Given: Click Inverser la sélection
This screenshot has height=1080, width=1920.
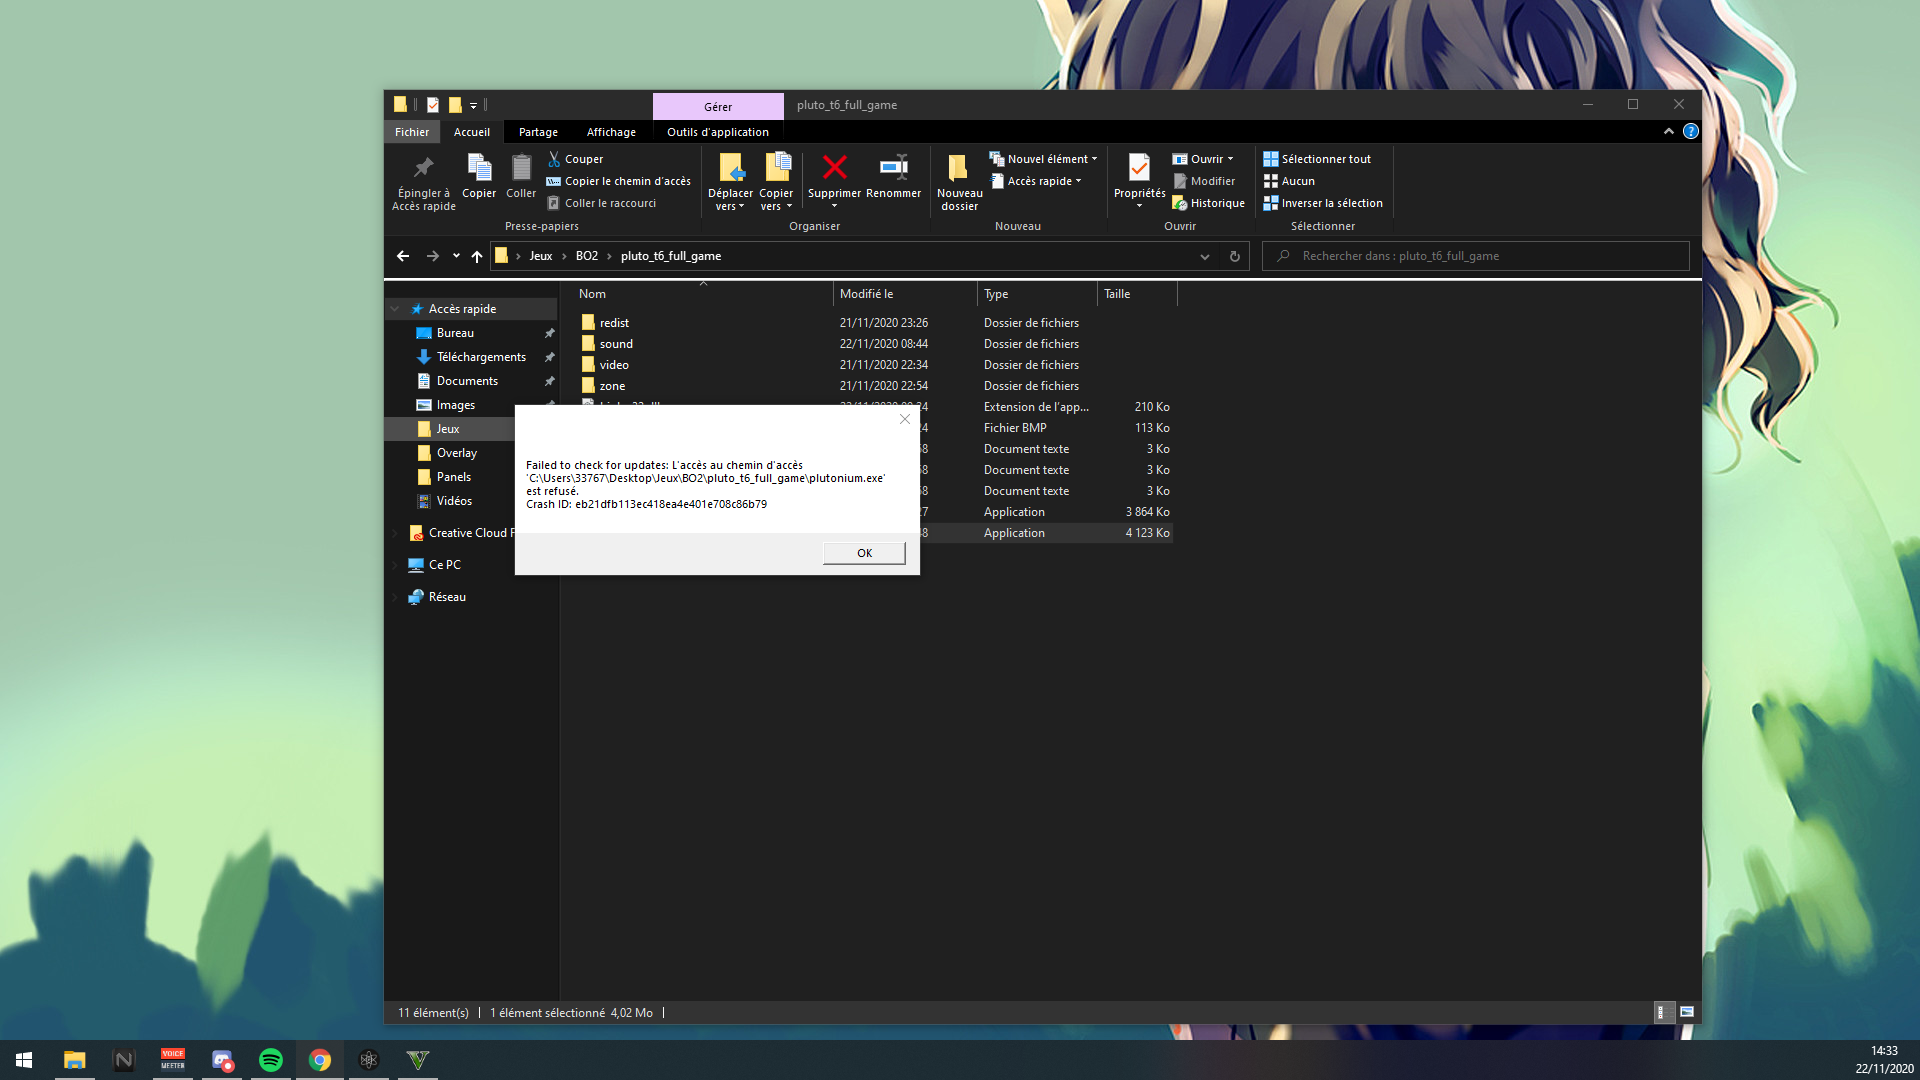Looking at the screenshot, I should [x=1322, y=203].
